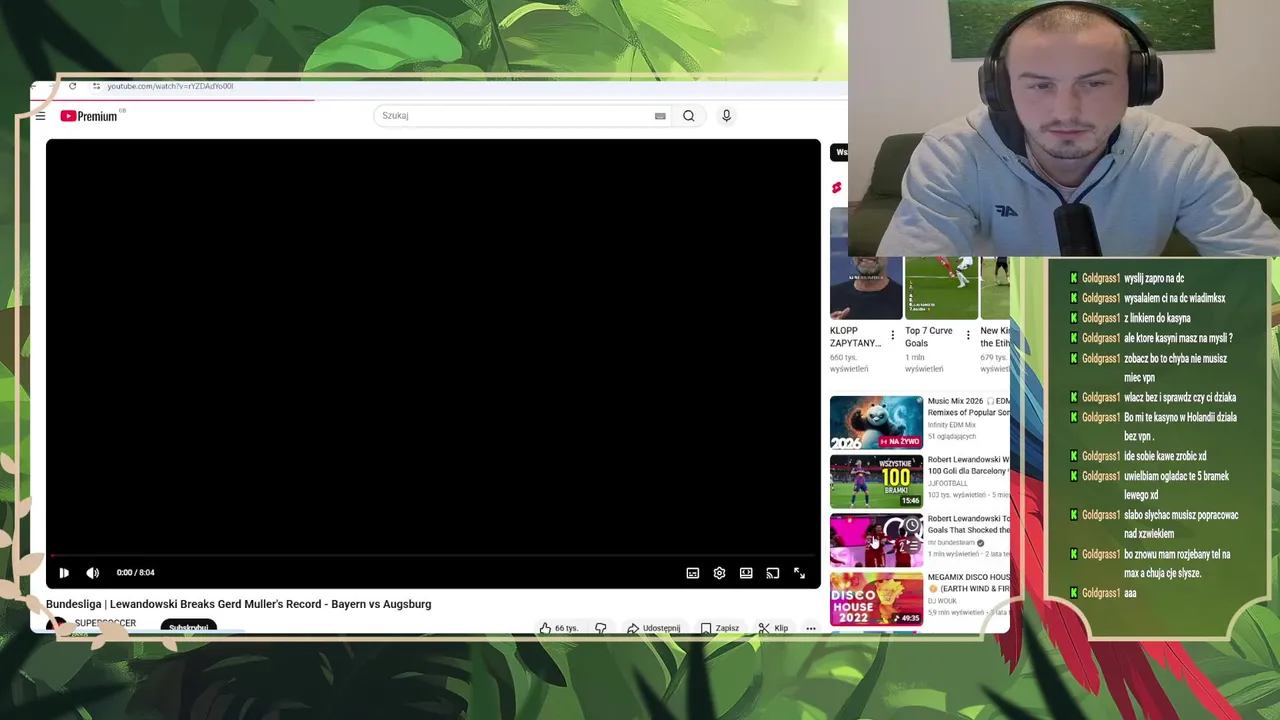The height and width of the screenshot is (720, 1280).
Task: Click the Top 7 Curve Goals title text
Action: pyautogui.click(x=929, y=337)
